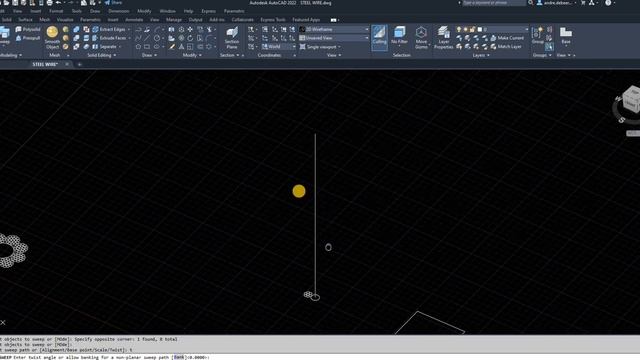This screenshot has width=640, height=360.
Task: Switch to the Collaborate ribbon tab
Action: [242, 20]
